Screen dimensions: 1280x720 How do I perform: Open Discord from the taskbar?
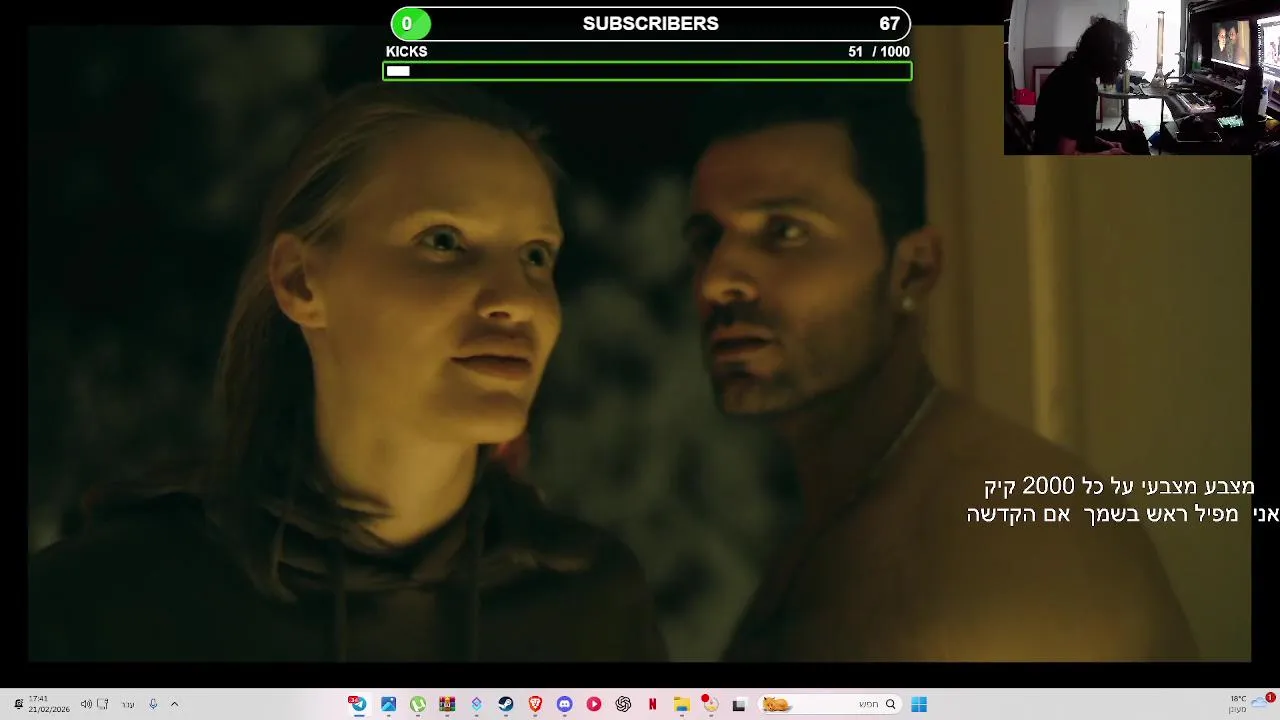pos(565,704)
